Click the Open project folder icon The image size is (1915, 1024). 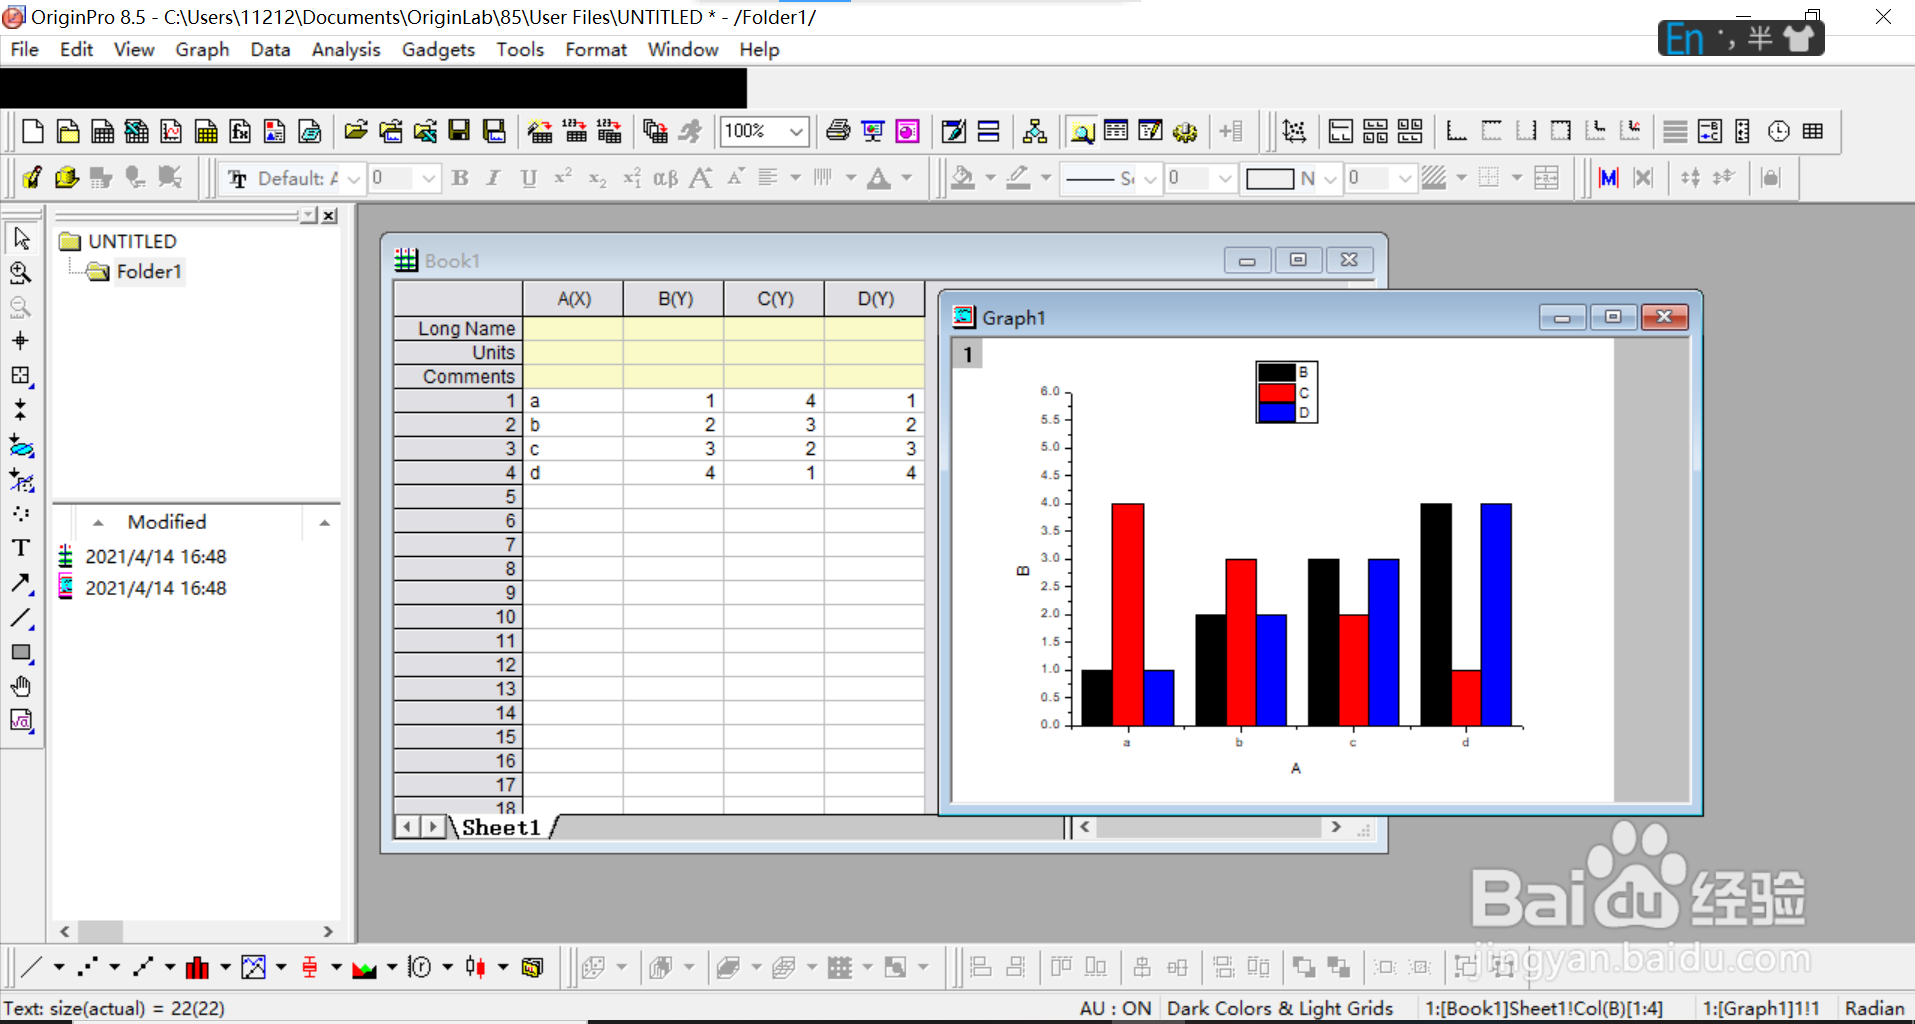[x=355, y=131]
